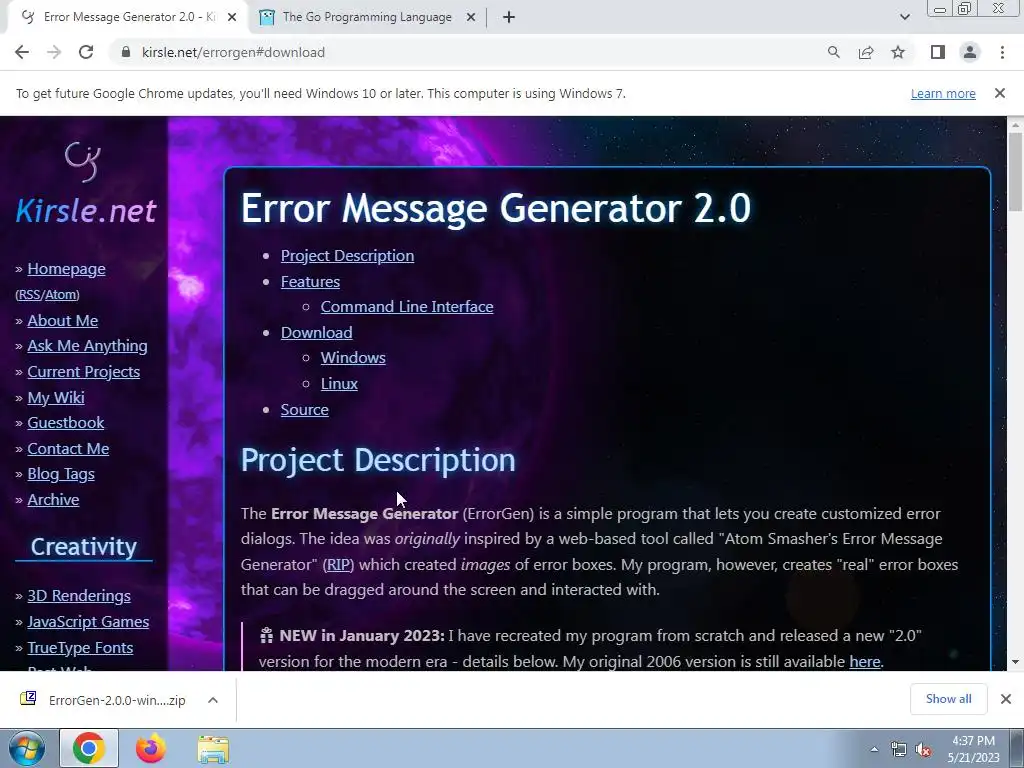Open JavaScript Games link

tap(88, 621)
